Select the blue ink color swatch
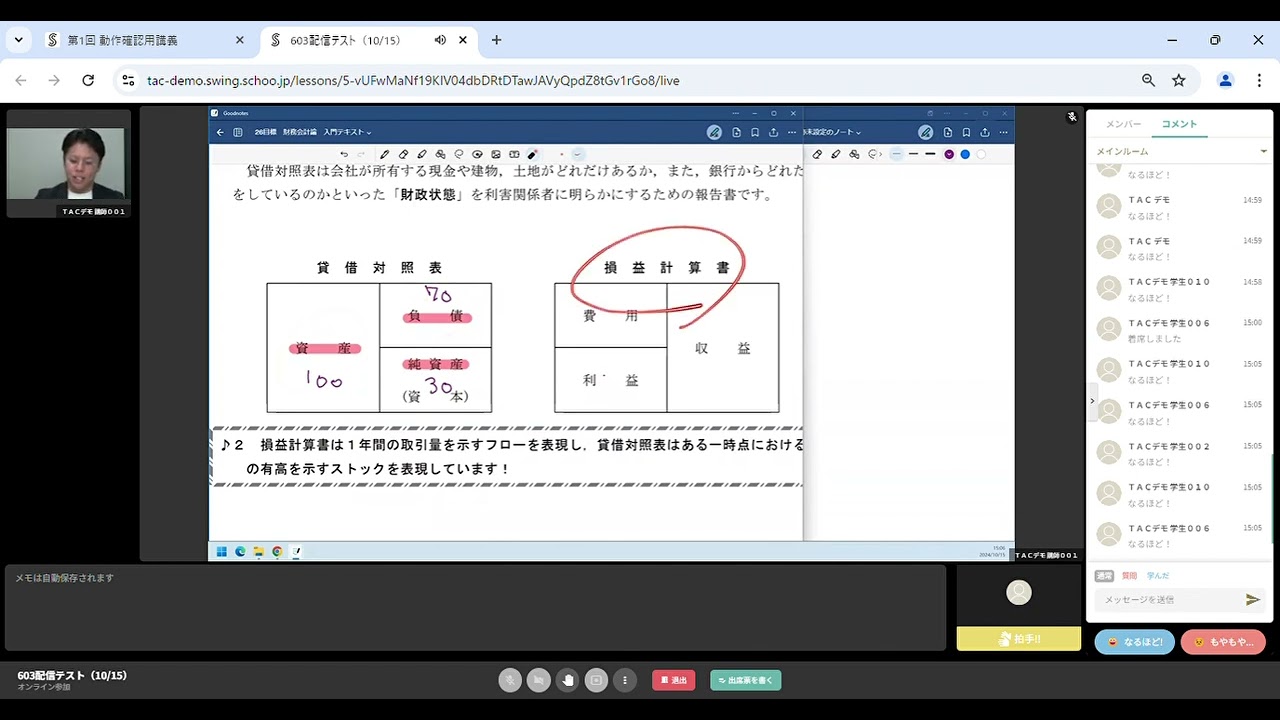The image size is (1280, 720). (x=965, y=154)
